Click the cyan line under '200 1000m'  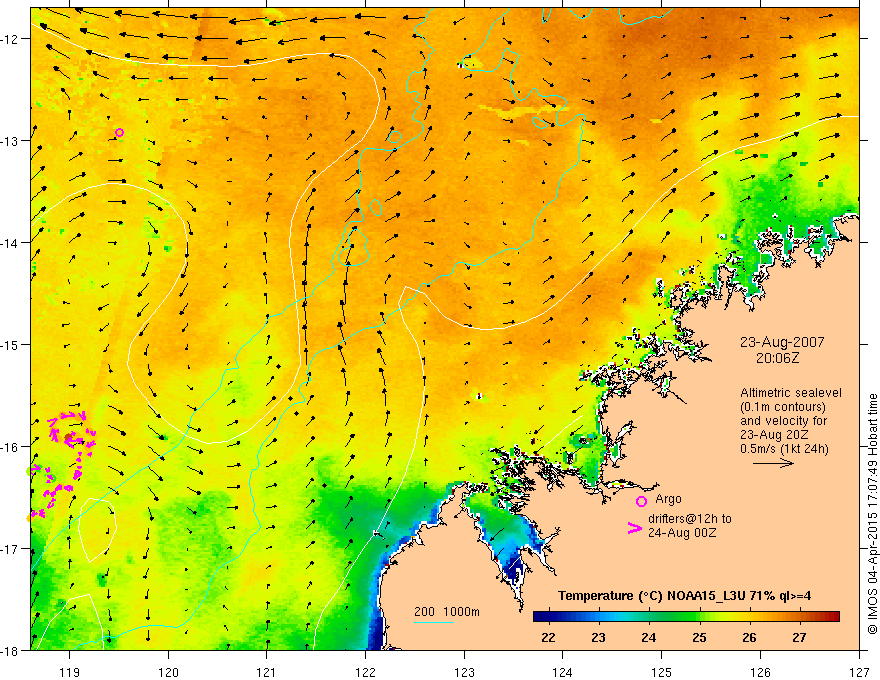tap(433, 622)
